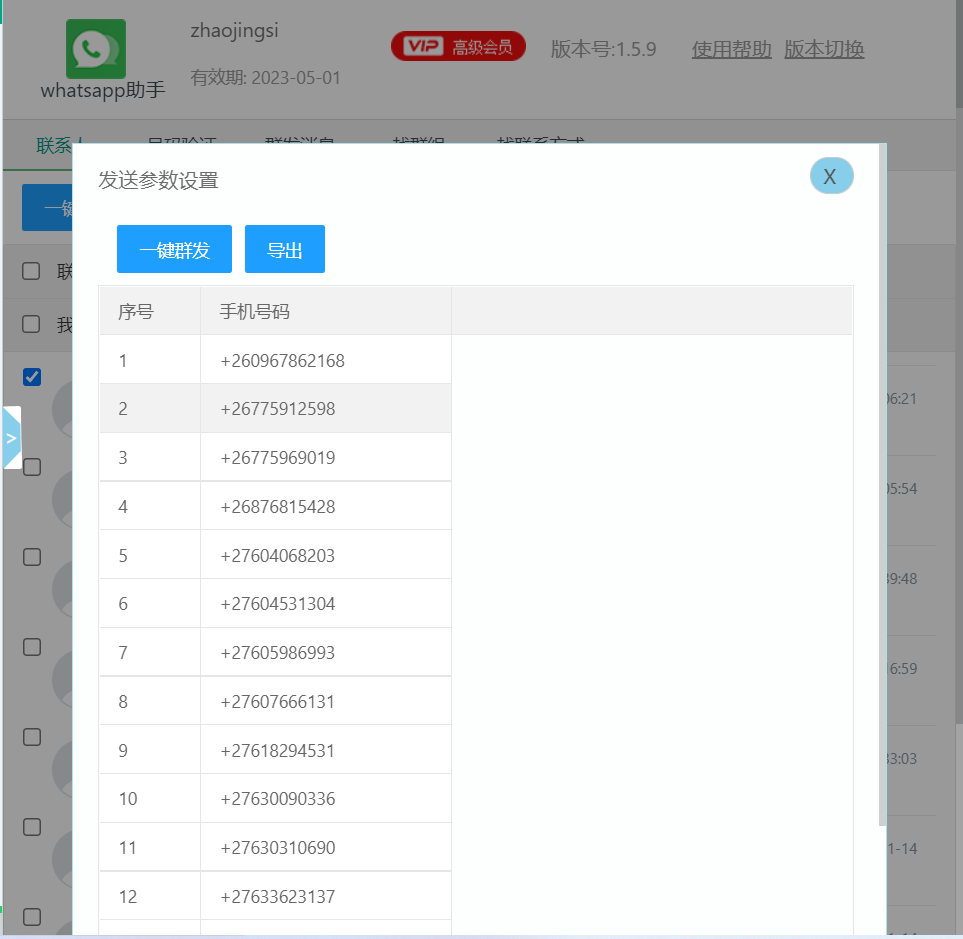Open the 版本切换 version switch link
963x939 pixels.
pos(823,49)
